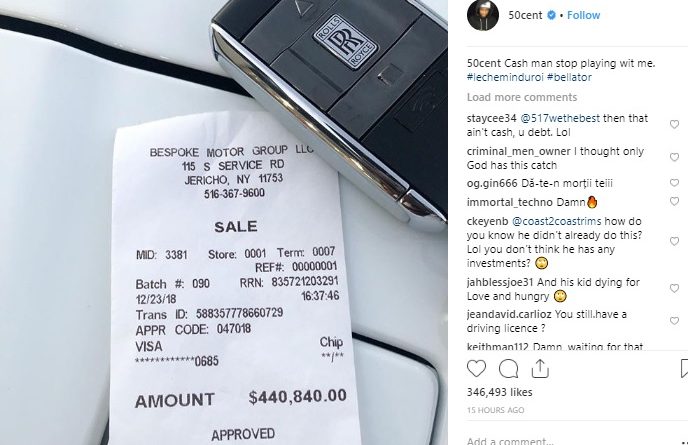Like ckeyenb's comment
This screenshot has width=688, height=445.
click(x=674, y=241)
